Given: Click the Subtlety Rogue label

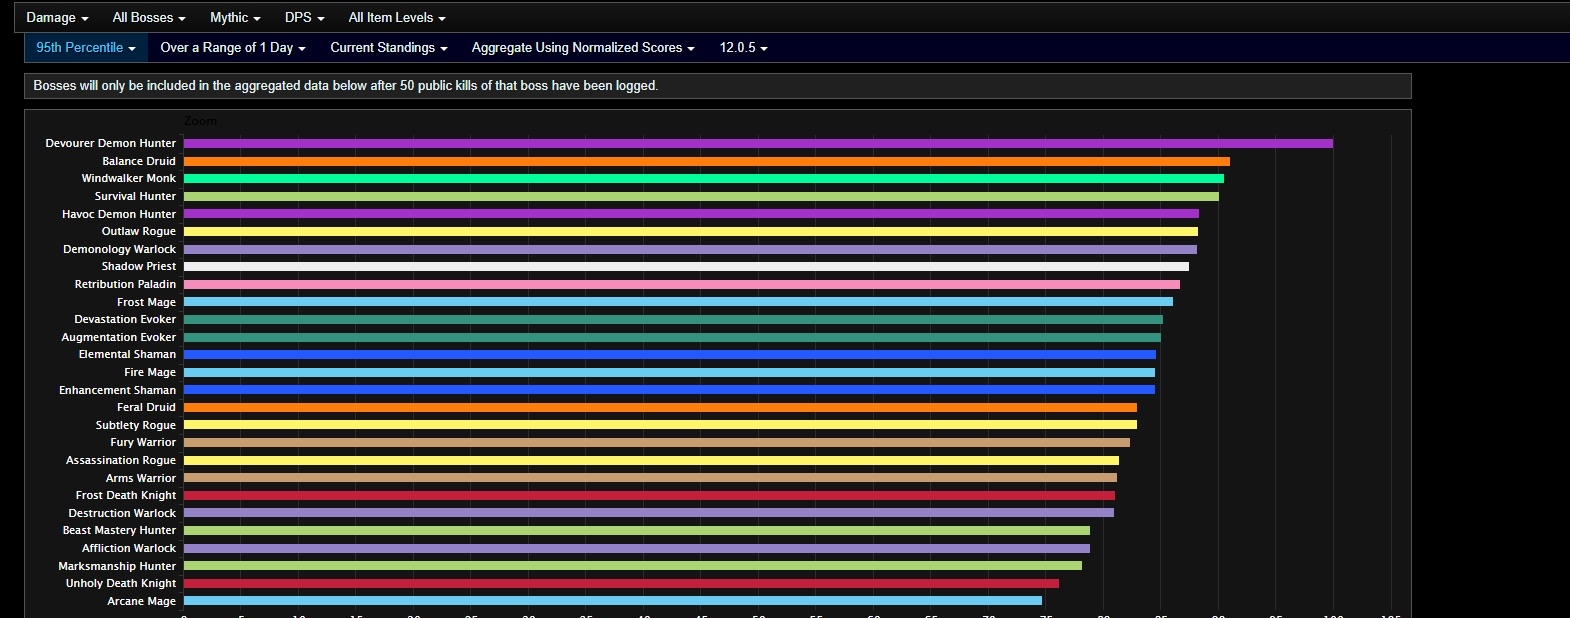Looking at the screenshot, I should pos(136,425).
